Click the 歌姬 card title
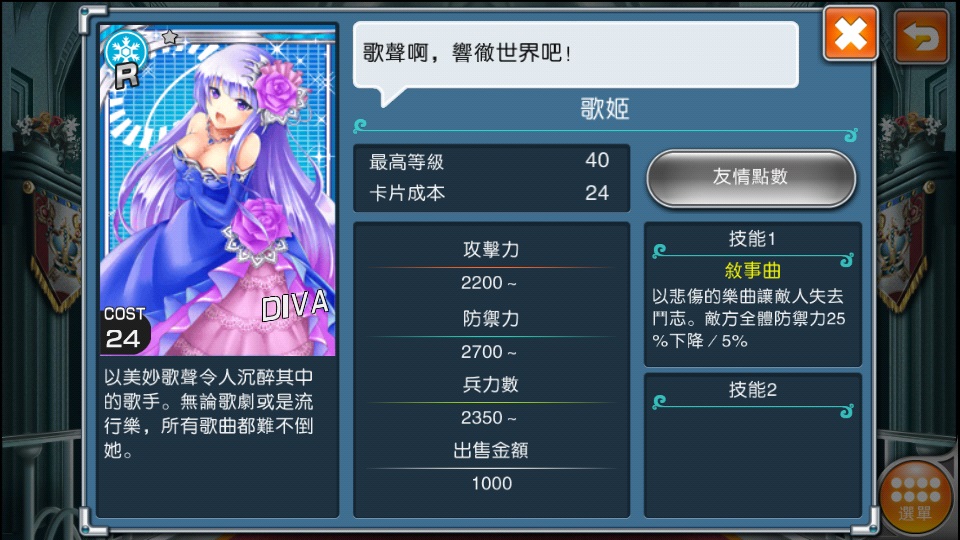Screen dimensions: 960x540 [x=605, y=109]
